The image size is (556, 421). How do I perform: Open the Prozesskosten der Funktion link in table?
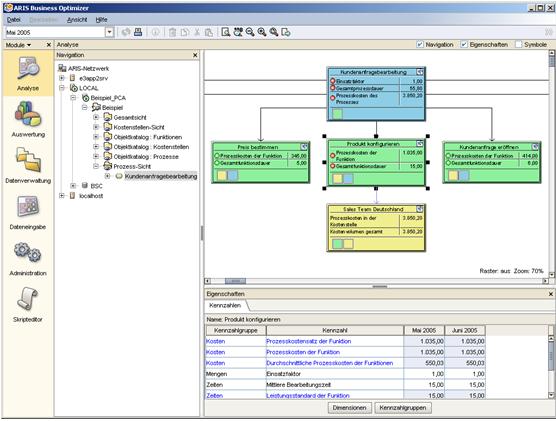(303, 352)
